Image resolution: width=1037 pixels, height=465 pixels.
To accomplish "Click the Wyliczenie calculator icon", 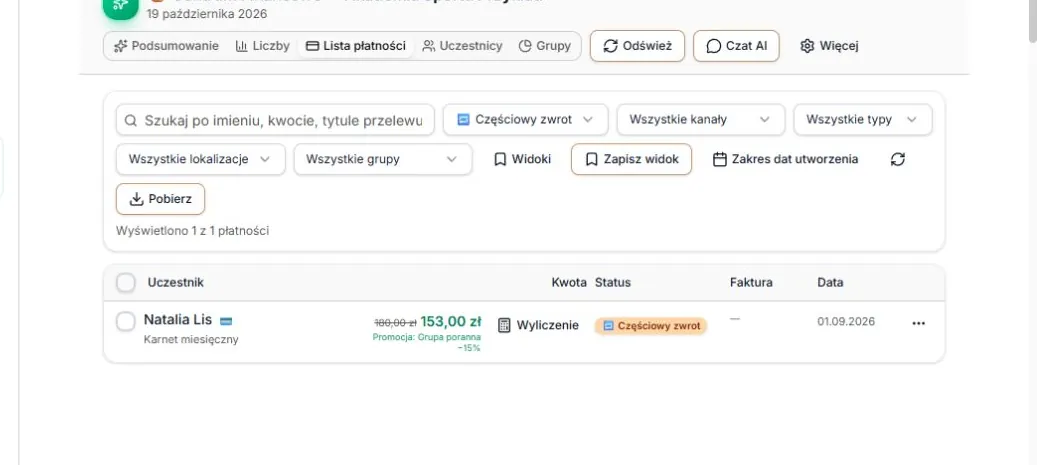I will click(504, 325).
